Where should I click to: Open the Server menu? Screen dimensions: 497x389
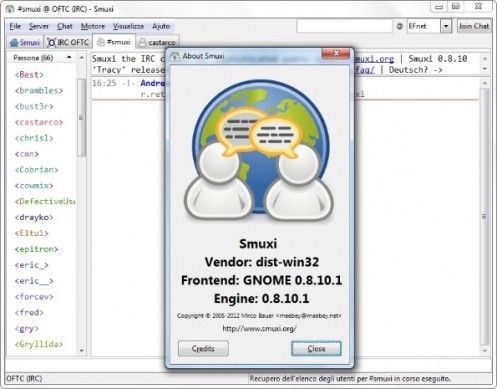point(39,26)
